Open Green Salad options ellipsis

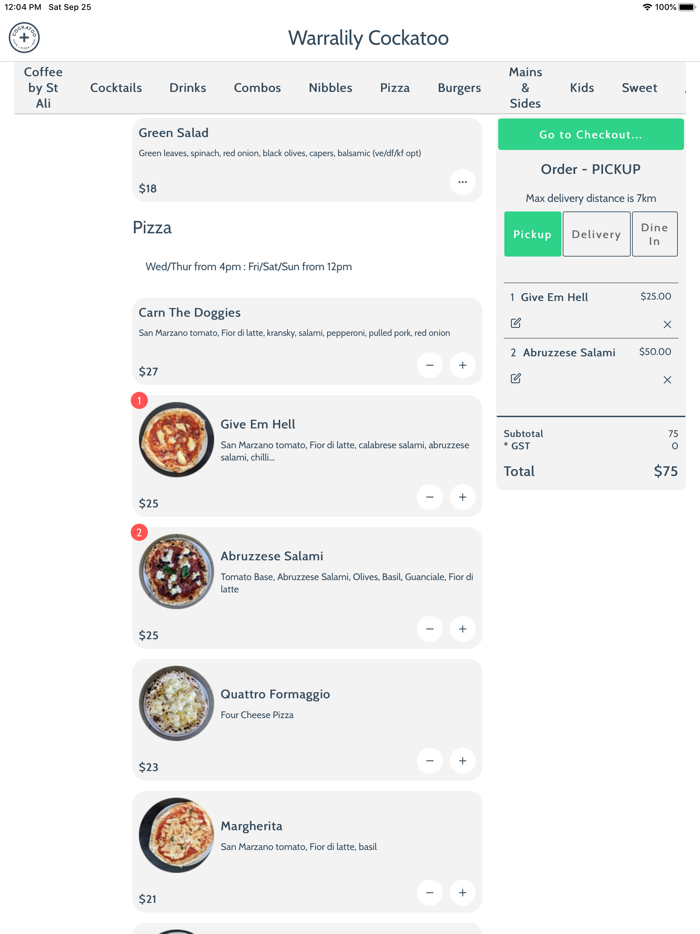[x=462, y=182]
